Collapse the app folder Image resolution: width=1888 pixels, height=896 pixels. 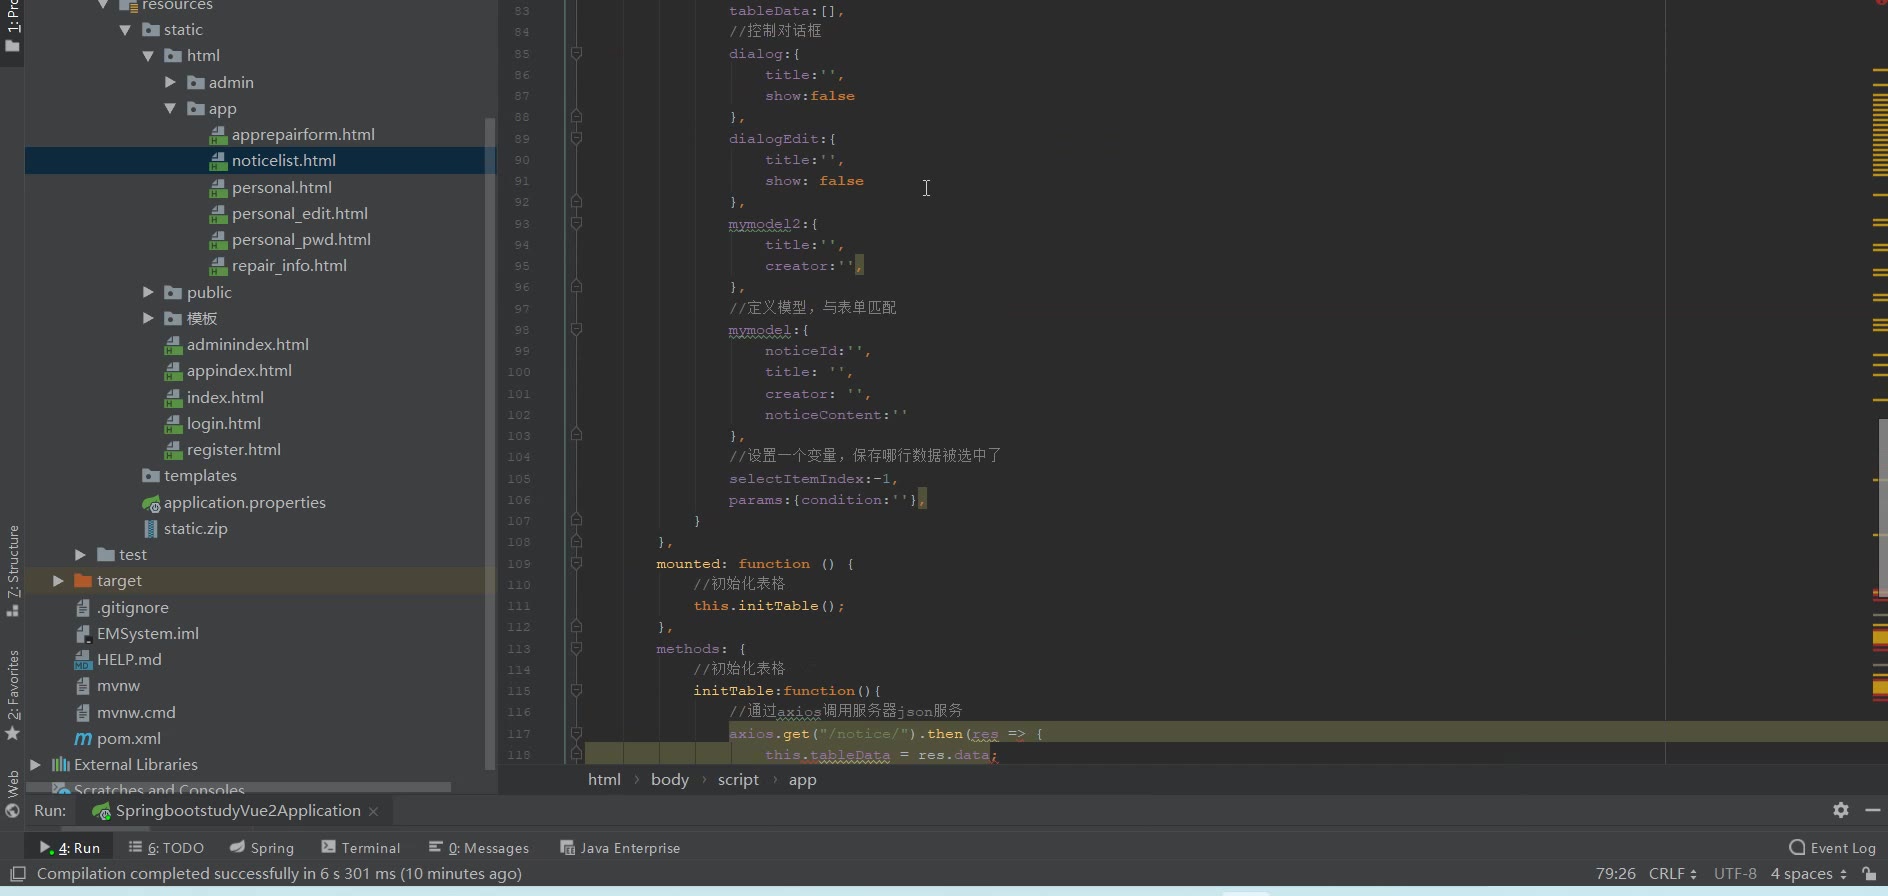pos(170,108)
